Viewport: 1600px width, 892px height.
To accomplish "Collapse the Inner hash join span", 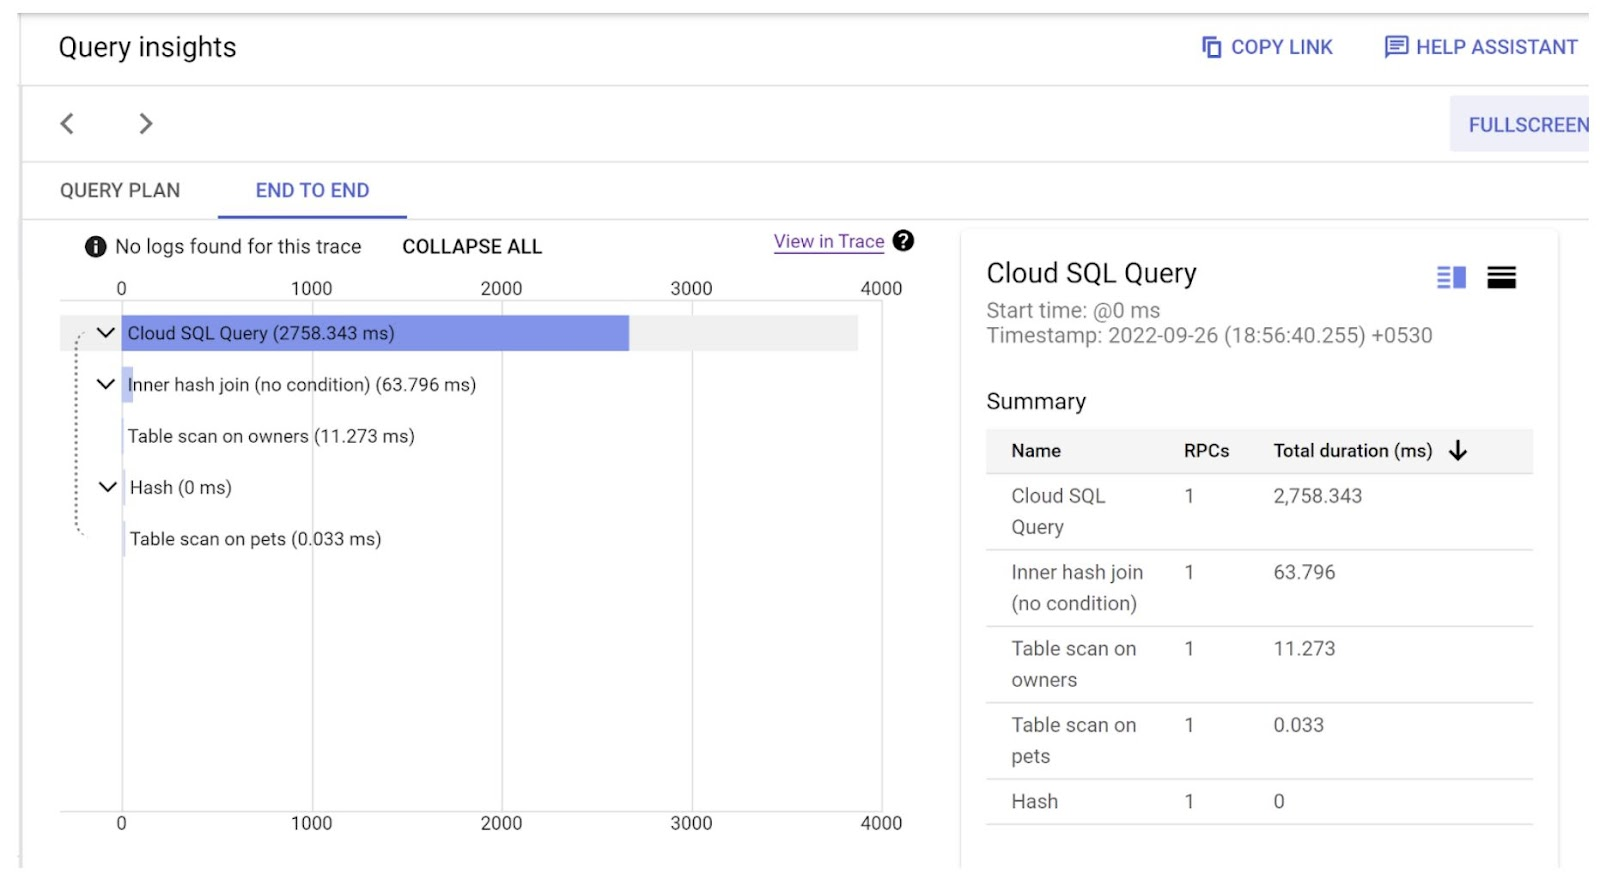I will 105,385.
